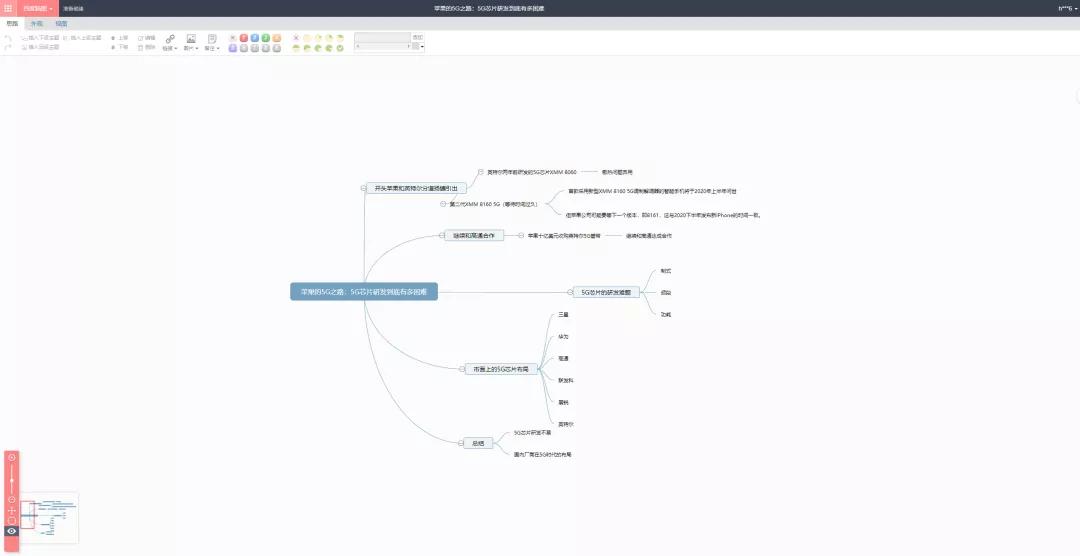Click the 编辑 edit button
1080x556 pixels.
pos(146,38)
